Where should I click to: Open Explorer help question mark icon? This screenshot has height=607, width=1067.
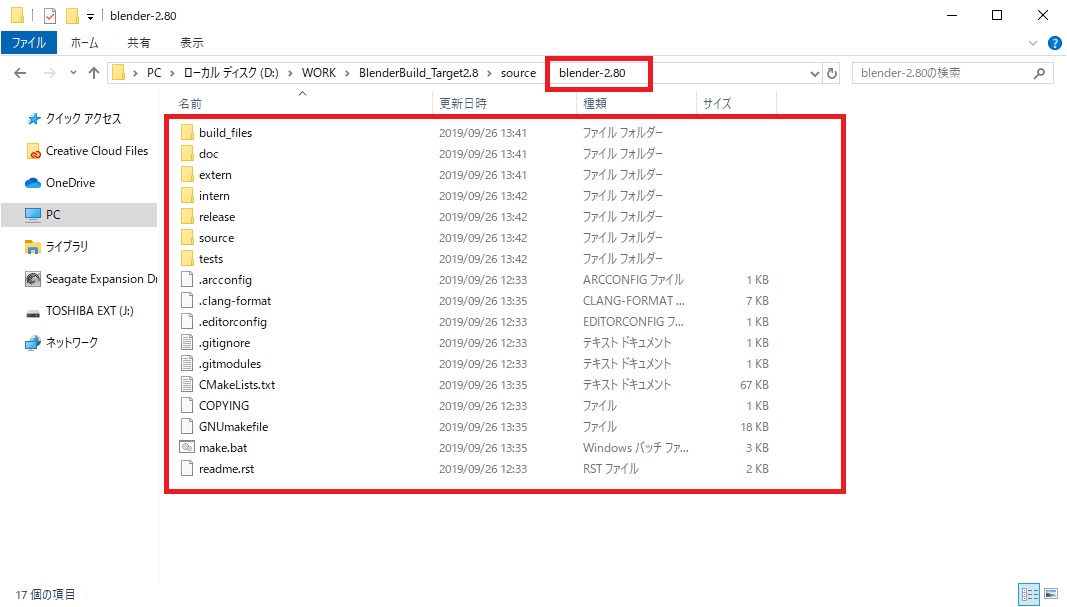pos(1055,43)
